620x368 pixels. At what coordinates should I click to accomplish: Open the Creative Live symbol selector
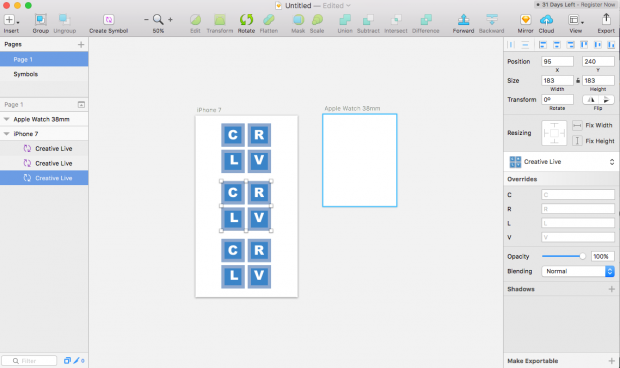pos(561,162)
